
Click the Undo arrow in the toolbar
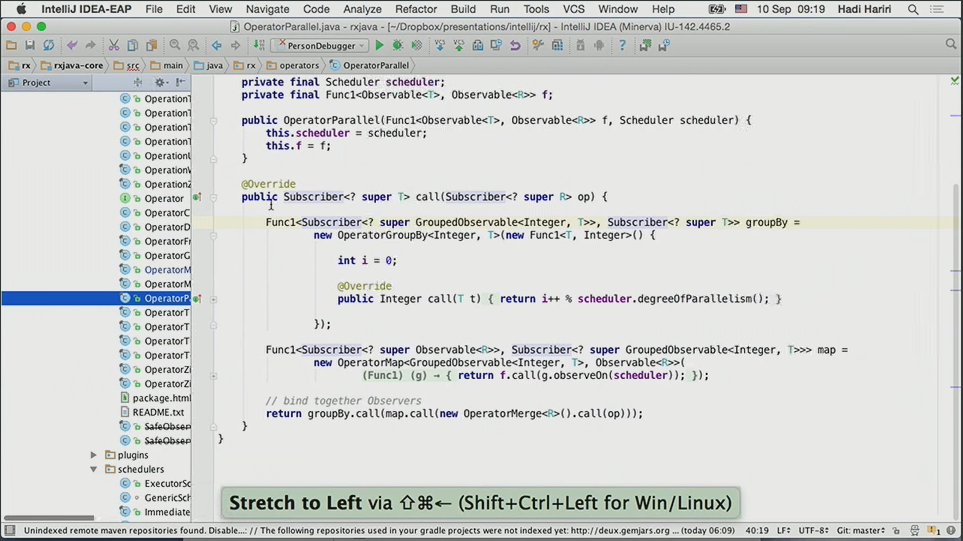(72, 45)
